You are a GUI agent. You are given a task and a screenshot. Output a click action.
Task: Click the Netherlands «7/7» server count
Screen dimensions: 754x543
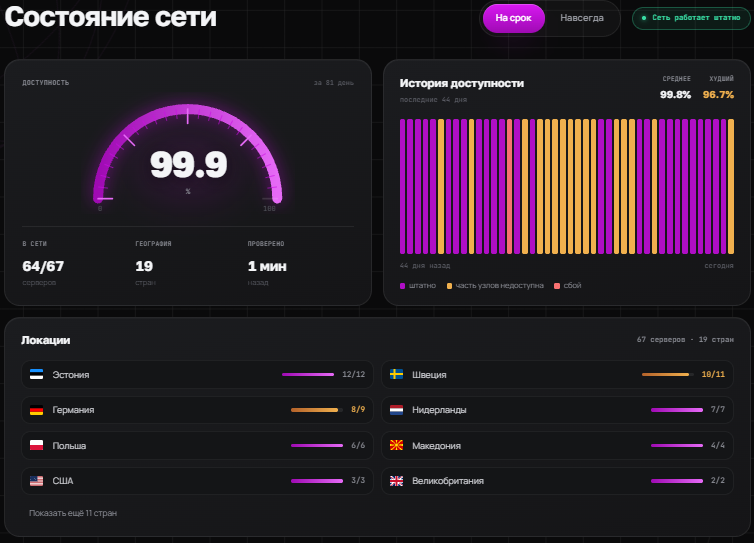click(718, 409)
